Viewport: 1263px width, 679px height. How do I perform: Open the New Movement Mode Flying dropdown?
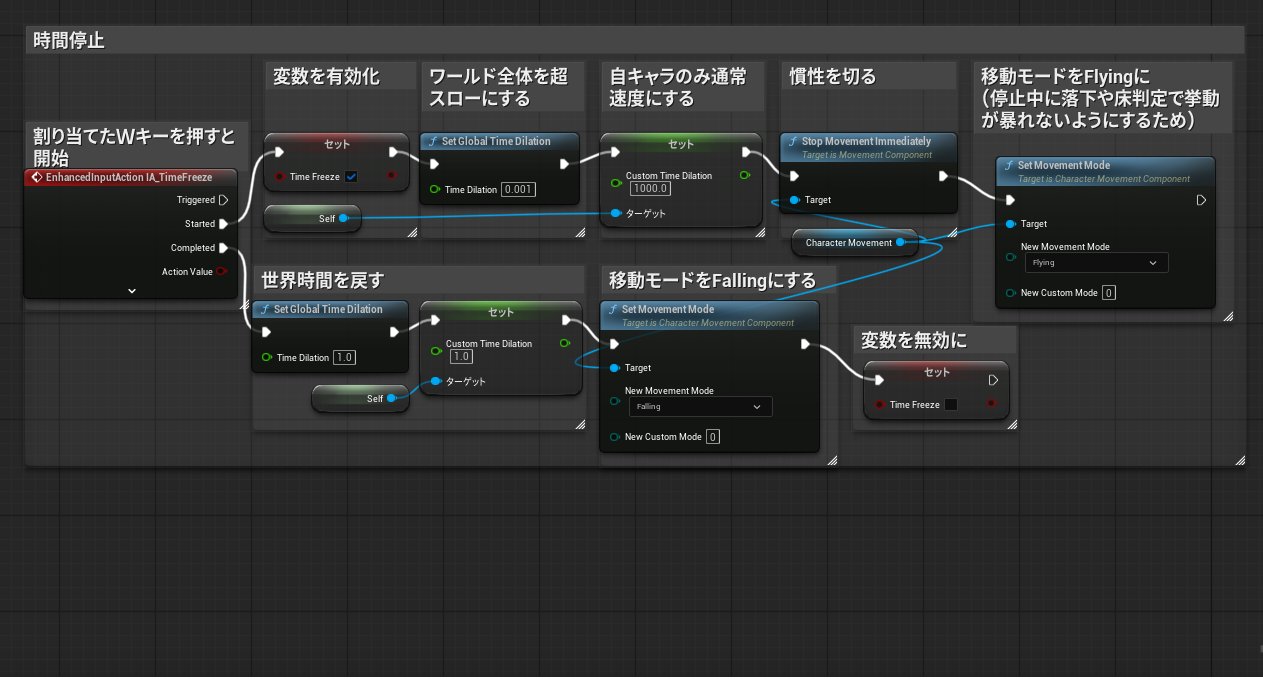(x=1097, y=263)
